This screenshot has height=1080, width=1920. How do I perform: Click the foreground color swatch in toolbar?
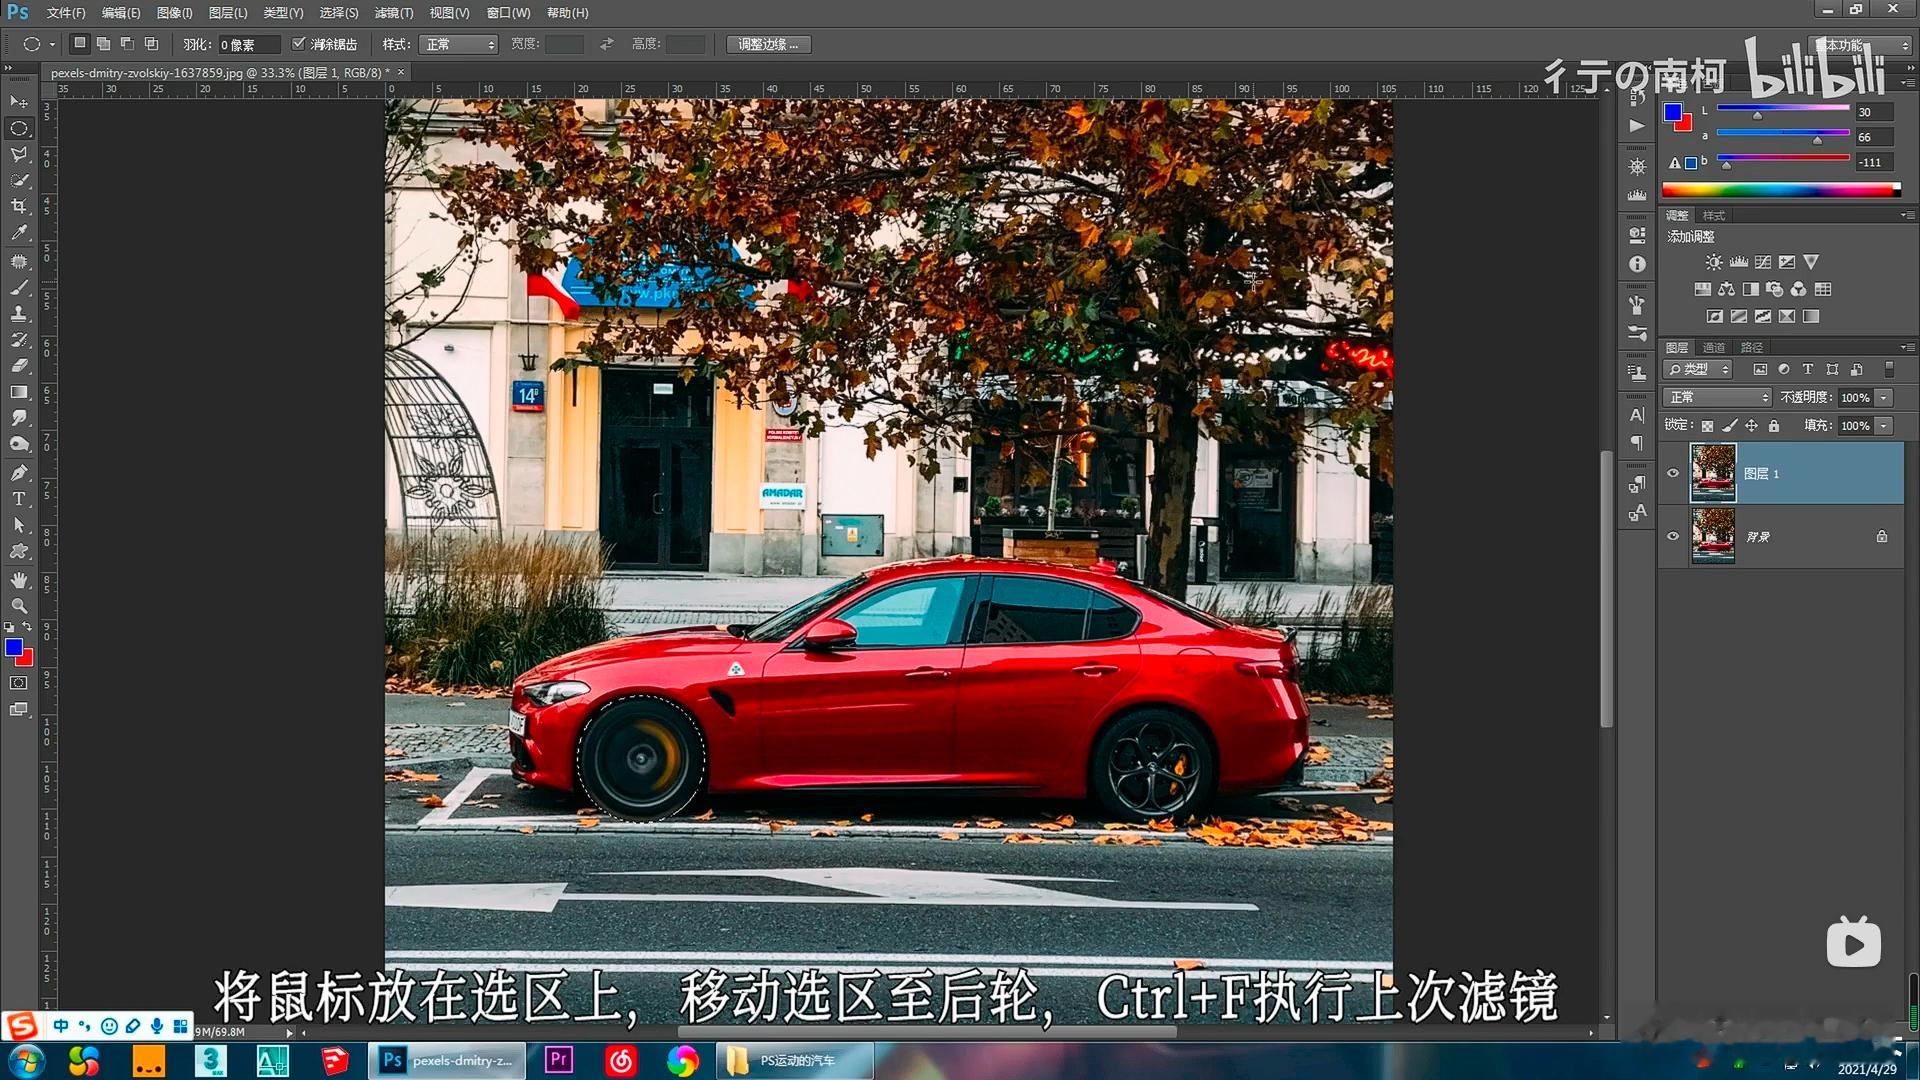point(13,647)
